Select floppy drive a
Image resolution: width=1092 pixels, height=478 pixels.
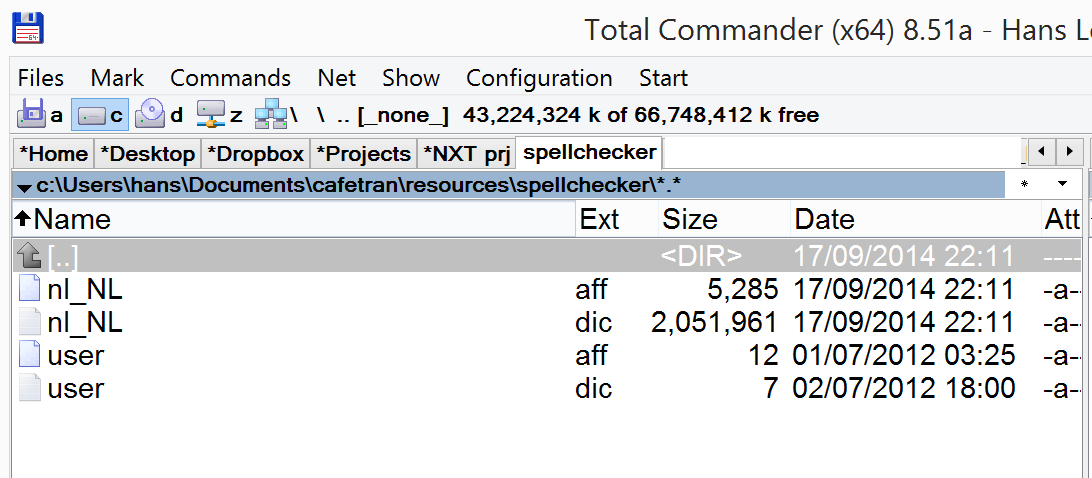coord(40,115)
